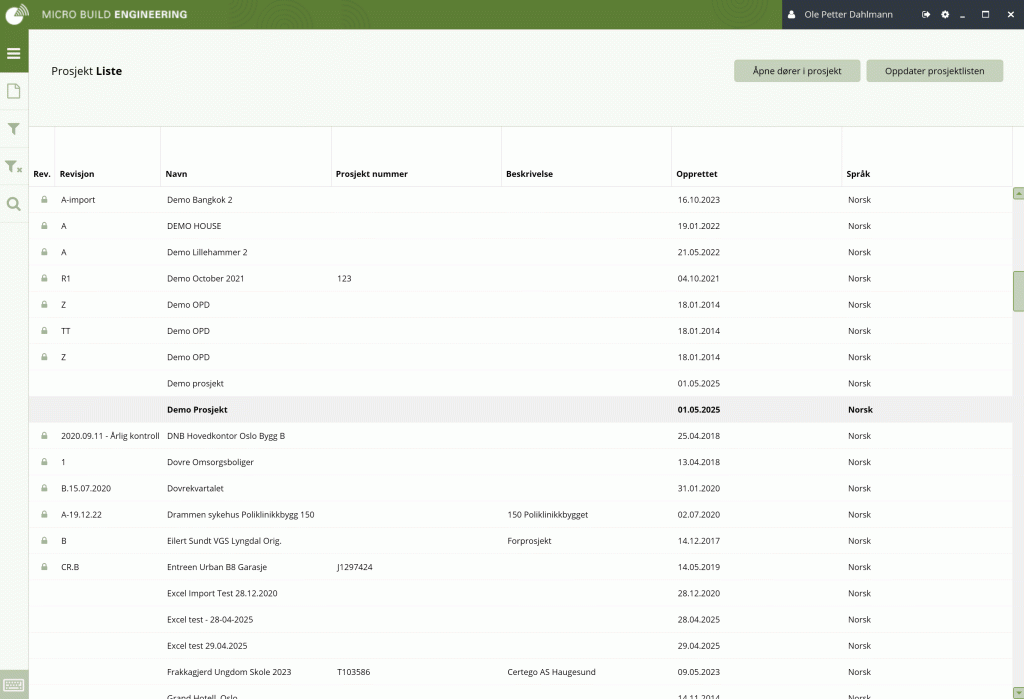Click revision 2020.09.11 - Årlig kontroll
This screenshot has width=1024, height=699.
click(110, 436)
